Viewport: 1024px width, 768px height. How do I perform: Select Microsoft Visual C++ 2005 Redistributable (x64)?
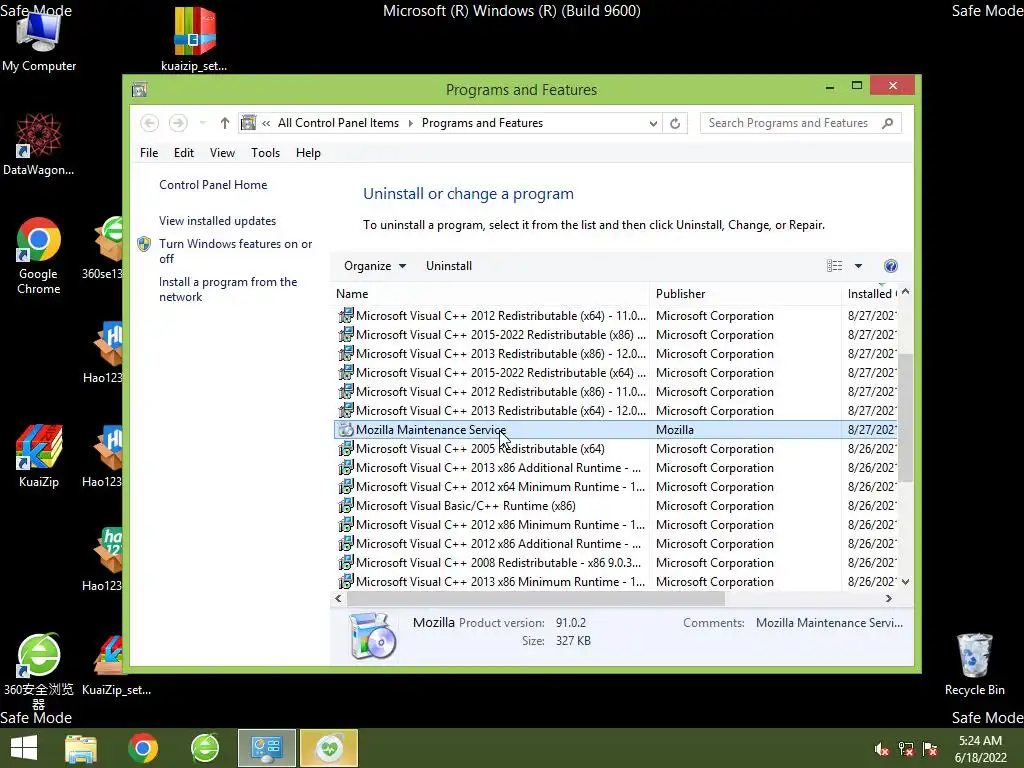(x=616, y=449)
